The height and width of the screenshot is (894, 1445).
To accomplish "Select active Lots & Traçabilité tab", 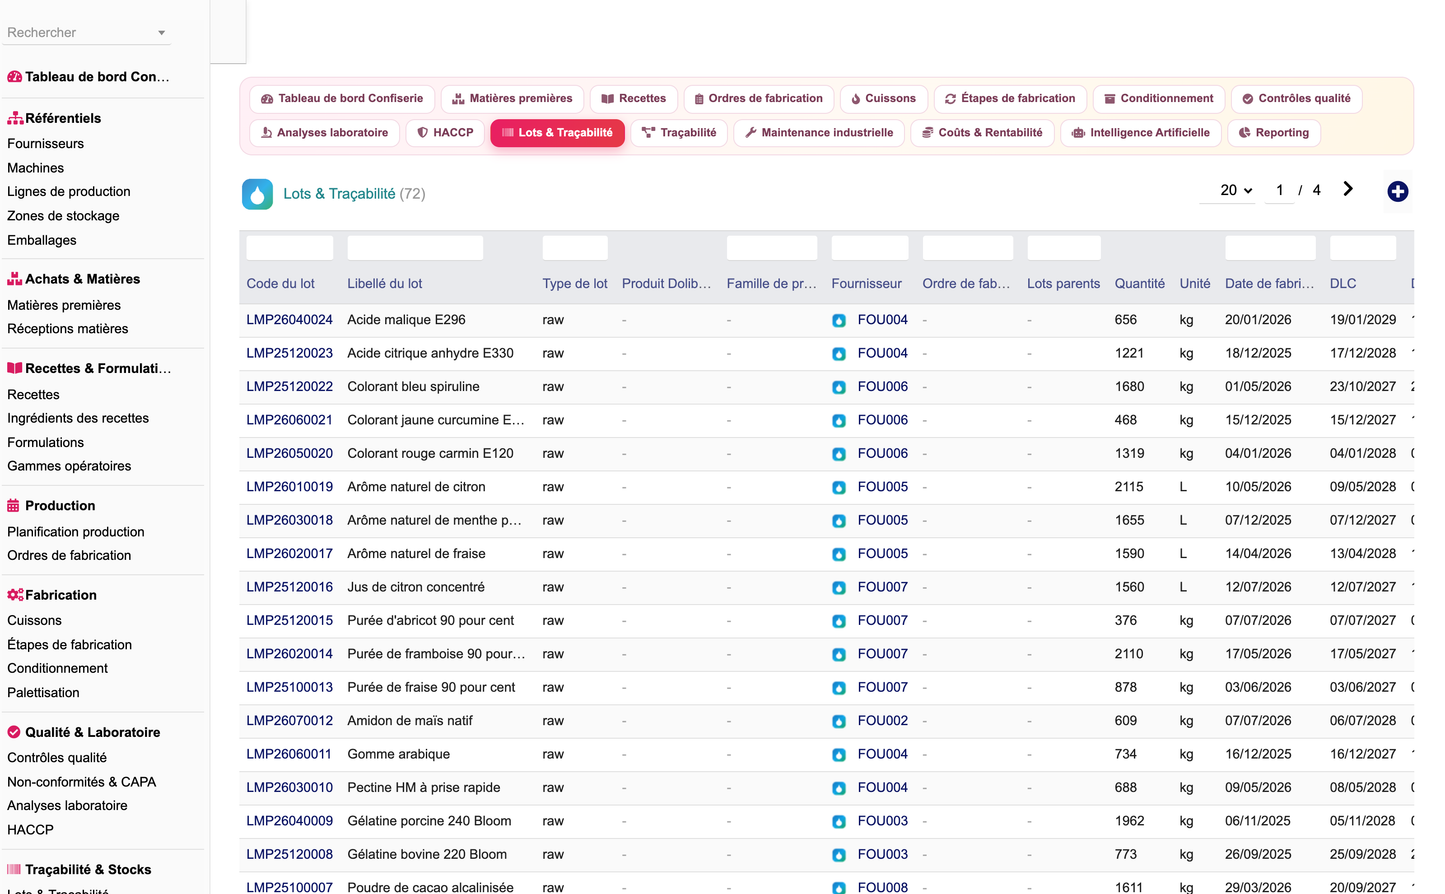I will 557,132.
